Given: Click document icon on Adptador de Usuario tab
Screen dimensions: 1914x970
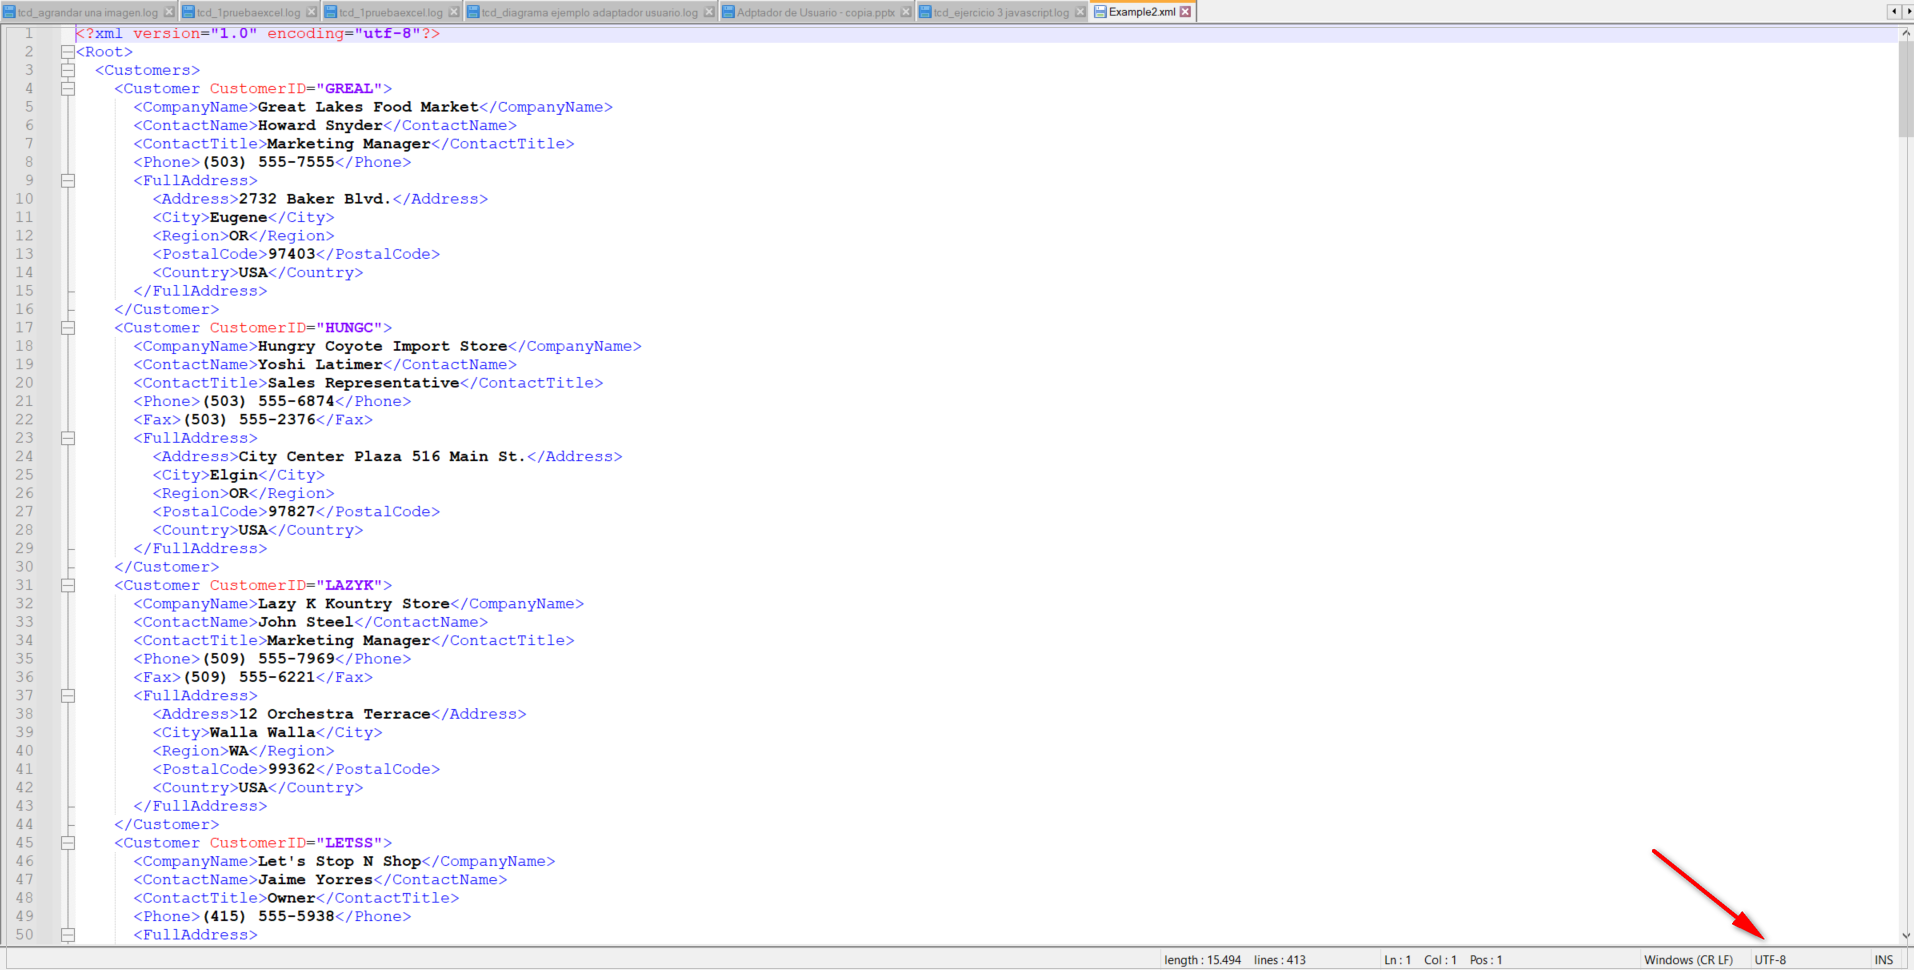Looking at the screenshot, I should coord(727,11).
